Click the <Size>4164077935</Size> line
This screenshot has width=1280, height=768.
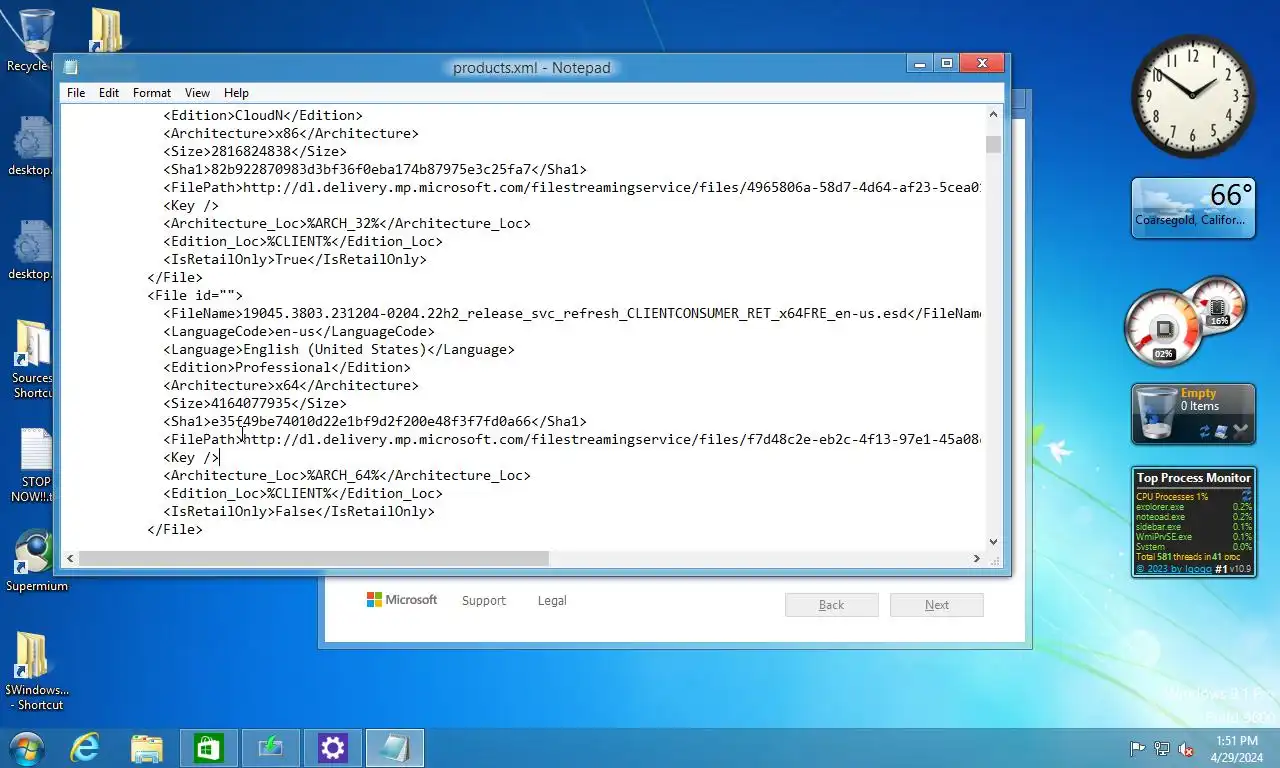coord(255,403)
